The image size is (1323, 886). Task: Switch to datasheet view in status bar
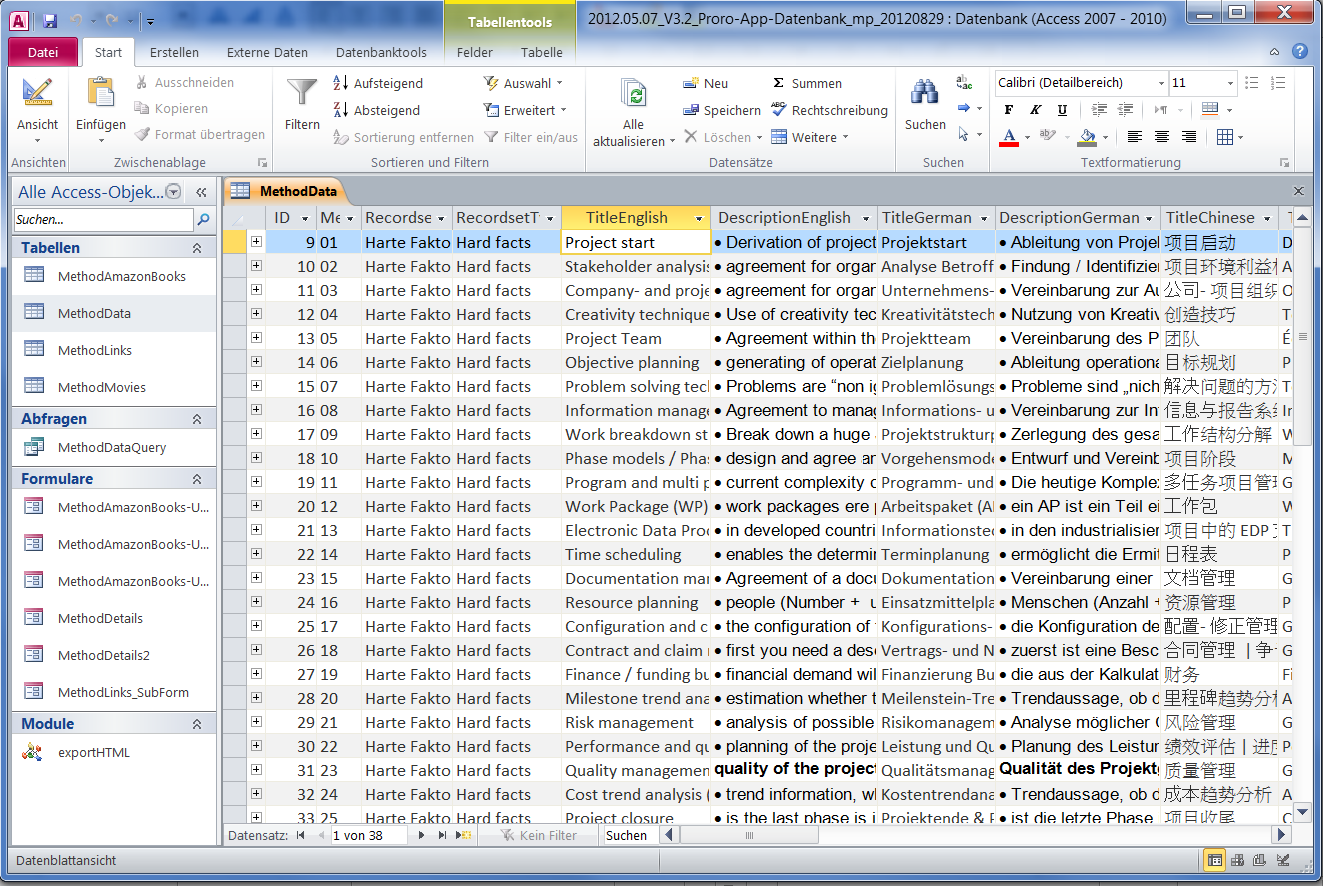(1214, 860)
